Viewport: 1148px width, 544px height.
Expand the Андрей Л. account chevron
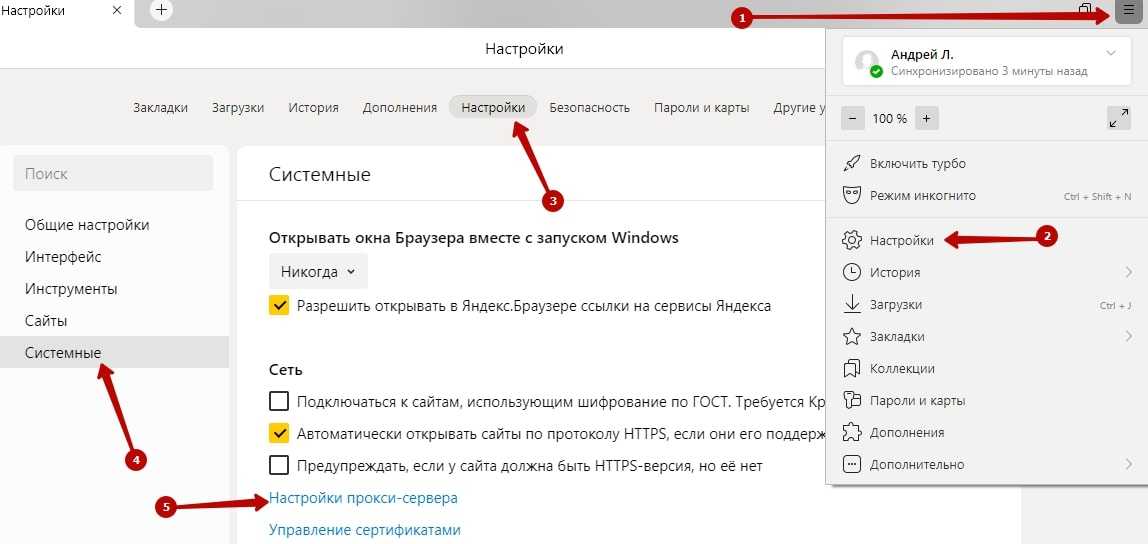coord(1111,53)
